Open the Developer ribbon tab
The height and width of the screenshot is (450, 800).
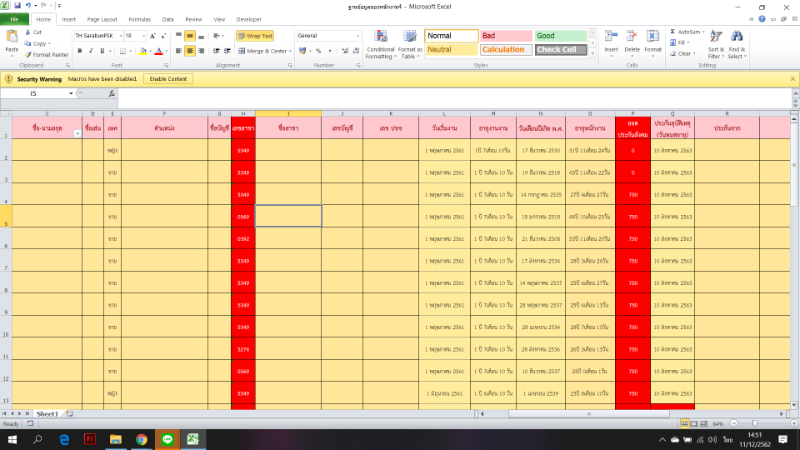(249, 19)
